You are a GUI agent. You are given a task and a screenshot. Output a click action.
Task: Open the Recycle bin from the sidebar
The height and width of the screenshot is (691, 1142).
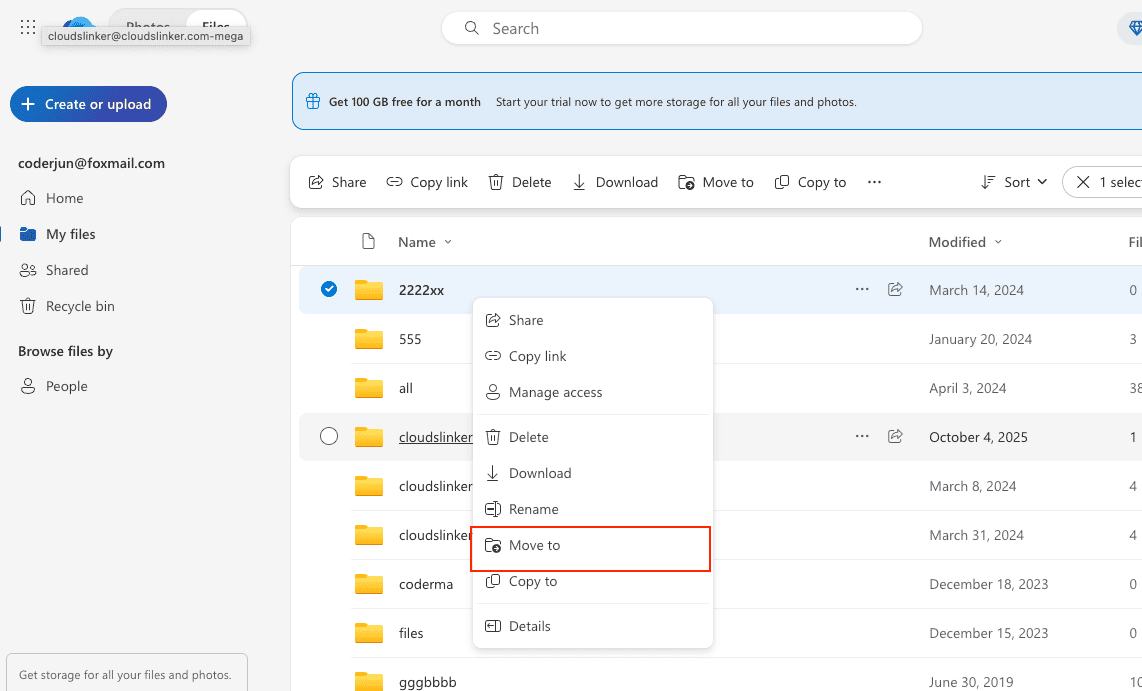pos(79,306)
